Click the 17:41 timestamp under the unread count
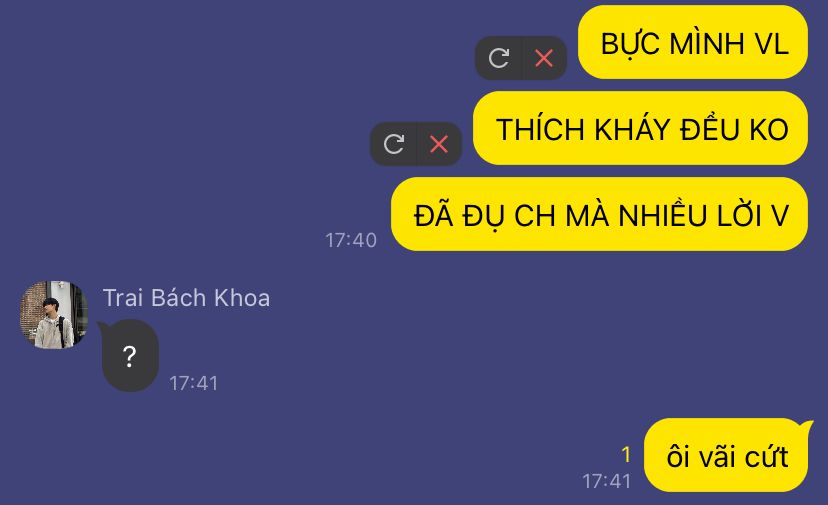Image resolution: width=828 pixels, height=505 pixels. pos(607,481)
